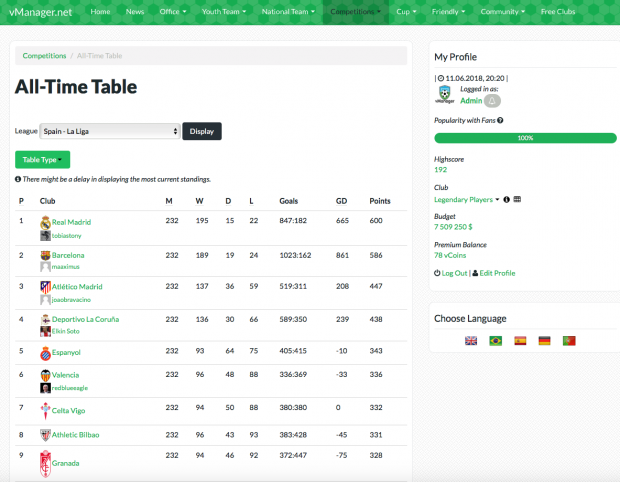Image resolution: width=620 pixels, height=482 pixels.
Task: Open the Community navbar menu
Action: 503,12
